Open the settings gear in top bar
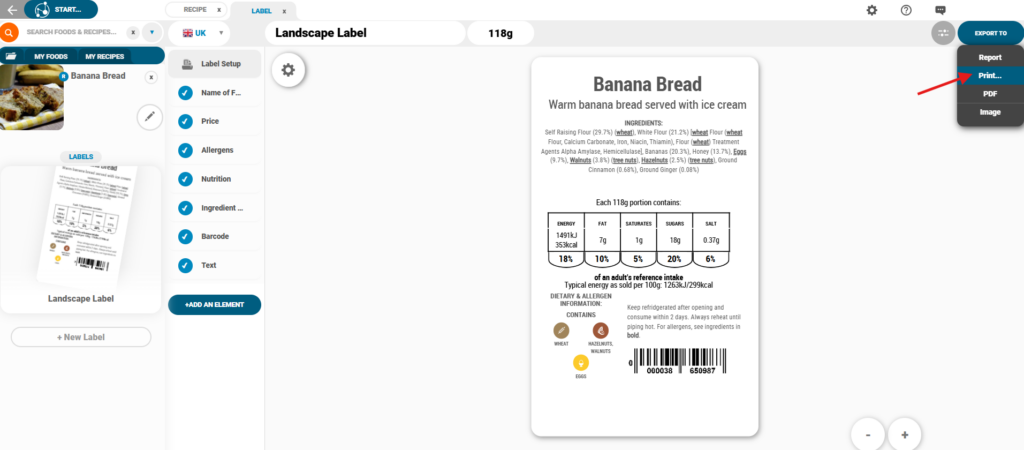 click(872, 10)
